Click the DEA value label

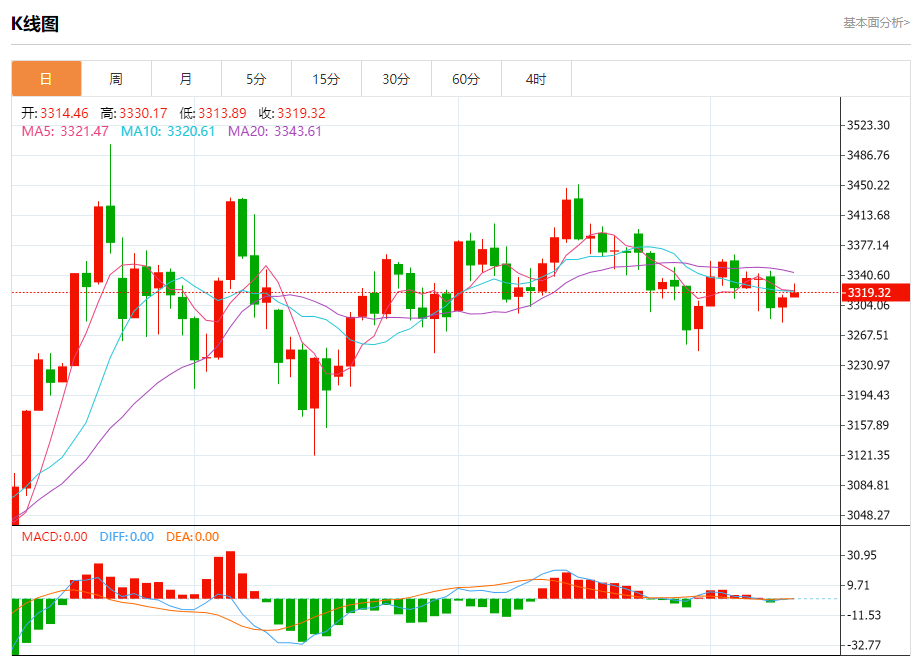192,537
